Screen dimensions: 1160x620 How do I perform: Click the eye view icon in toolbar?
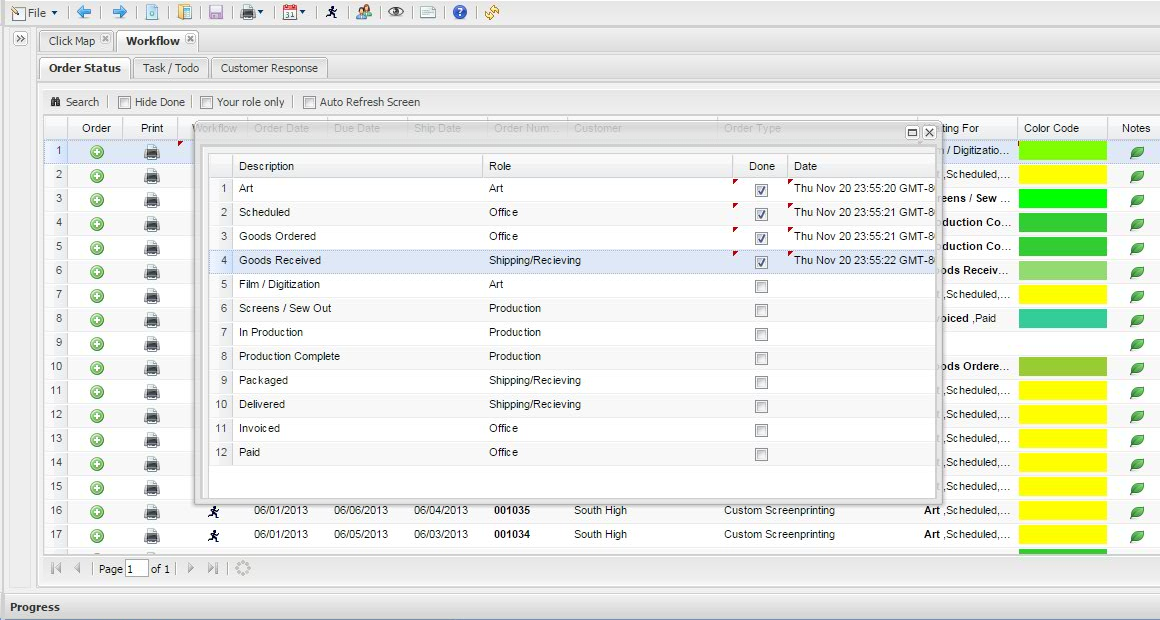pos(396,12)
